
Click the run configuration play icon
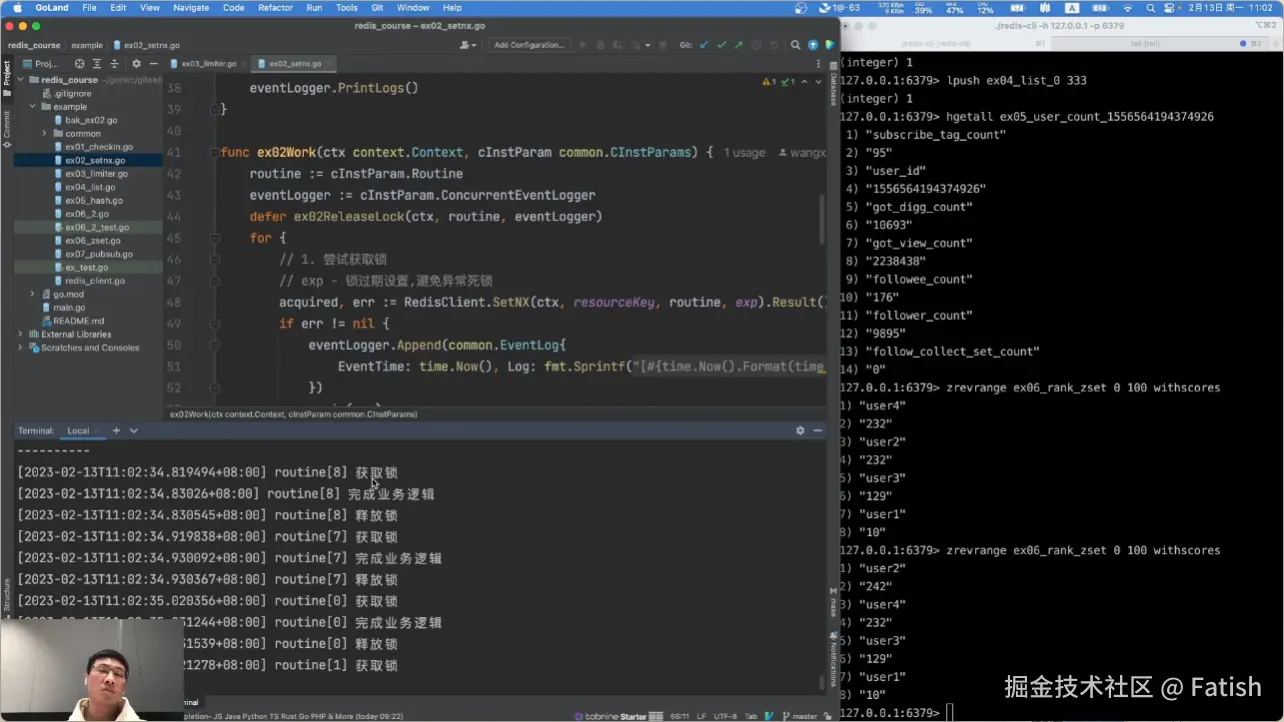(584, 45)
